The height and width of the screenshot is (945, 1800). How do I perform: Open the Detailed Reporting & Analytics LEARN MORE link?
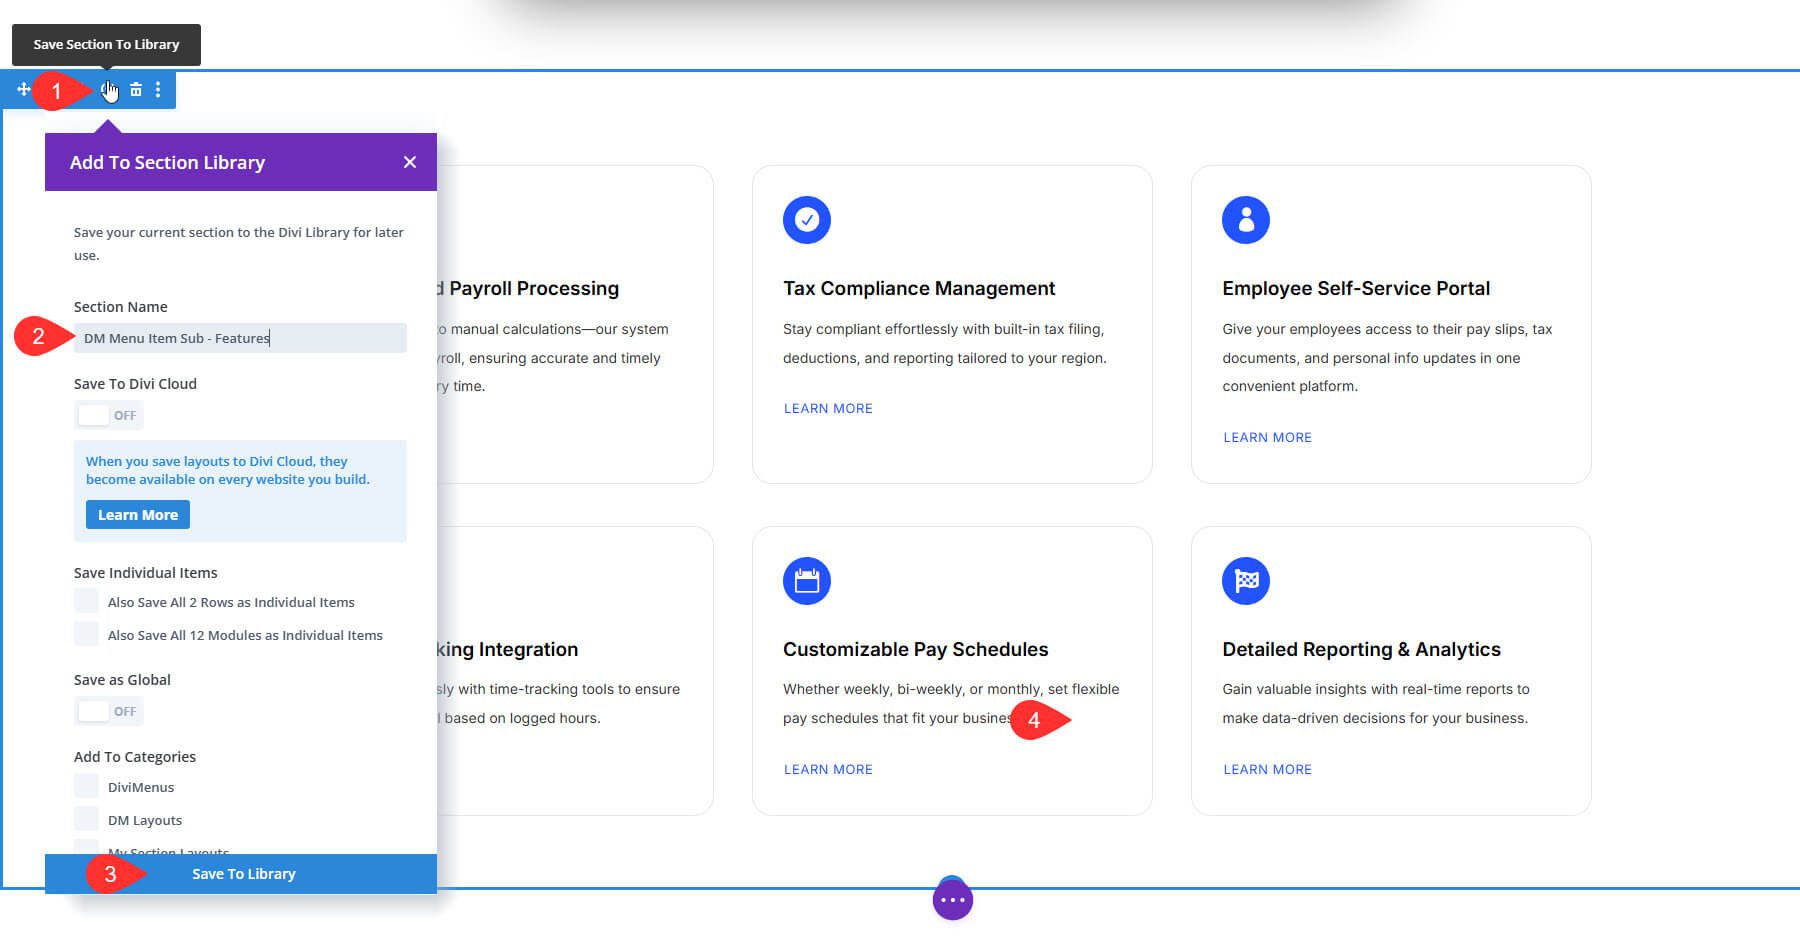(x=1267, y=769)
